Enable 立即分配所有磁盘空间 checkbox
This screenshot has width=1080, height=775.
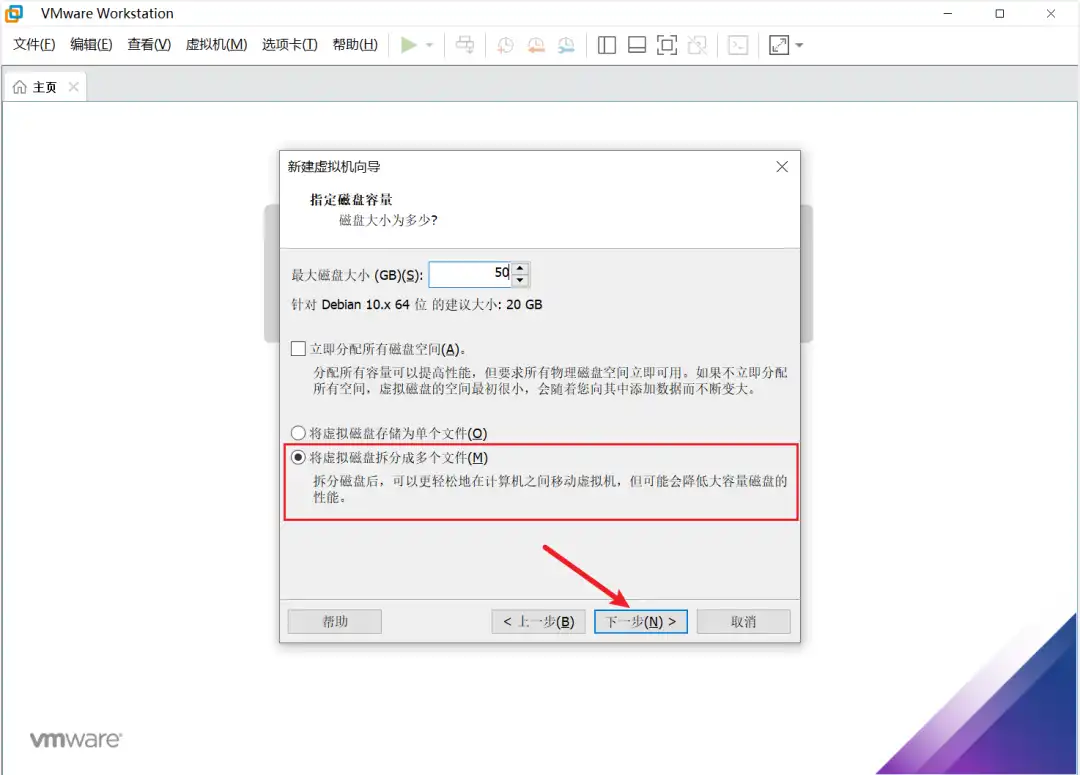pos(298,349)
